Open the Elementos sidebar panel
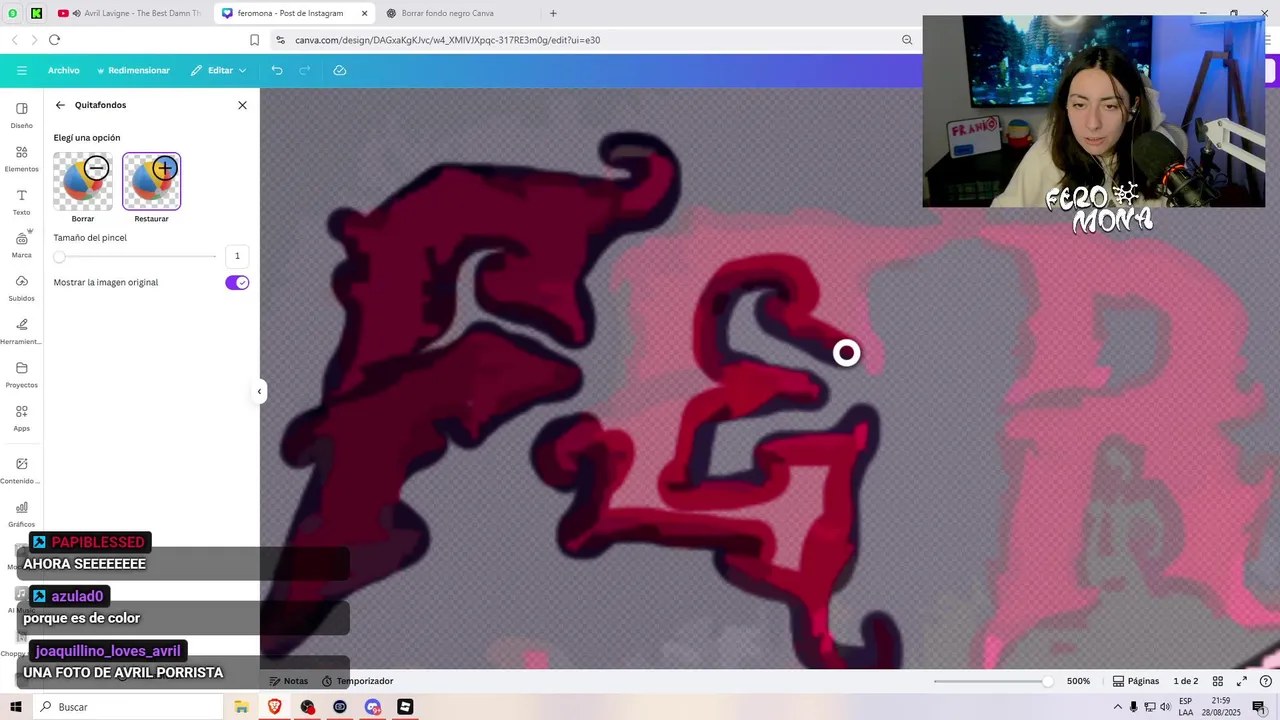Viewport: 1280px width, 720px height. click(22, 158)
